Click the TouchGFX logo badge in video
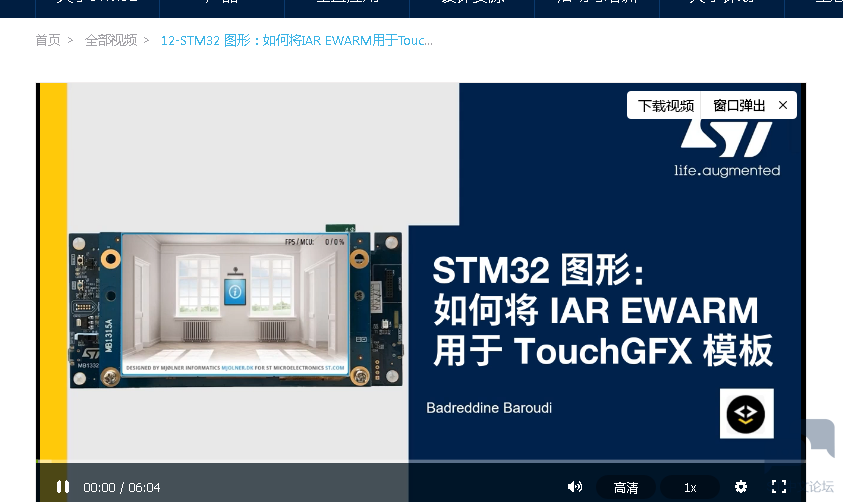The image size is (843, 502). point(746,413)
